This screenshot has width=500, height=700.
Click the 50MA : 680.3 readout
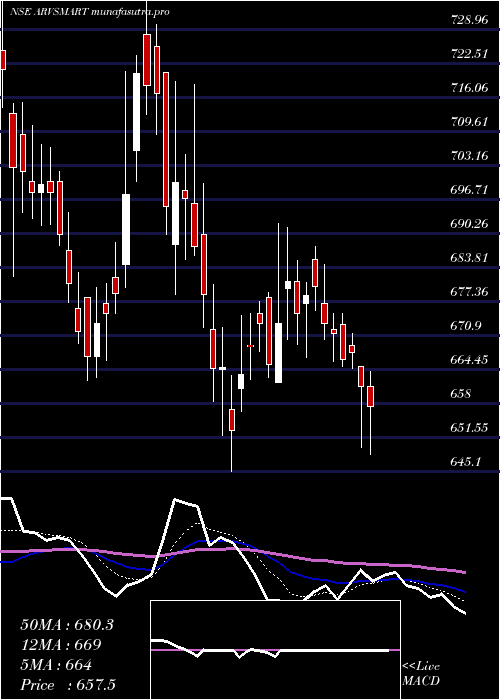[67, 625]
